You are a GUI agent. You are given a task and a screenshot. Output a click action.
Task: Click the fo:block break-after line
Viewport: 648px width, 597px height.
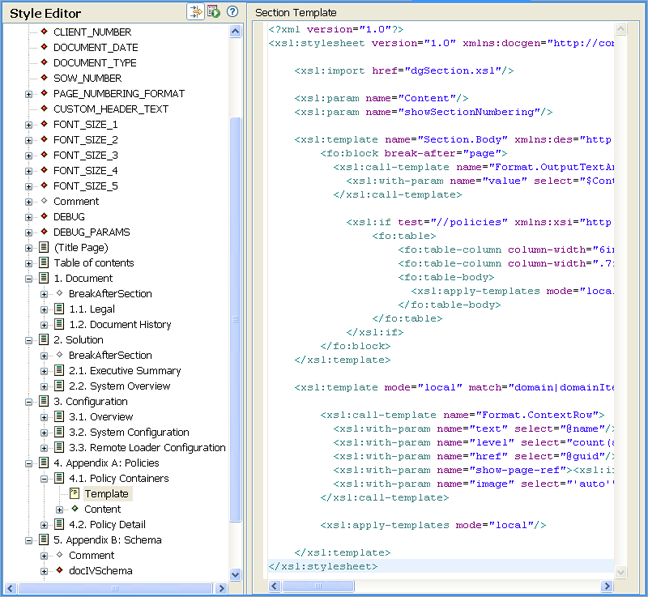(x=413, y=153)
